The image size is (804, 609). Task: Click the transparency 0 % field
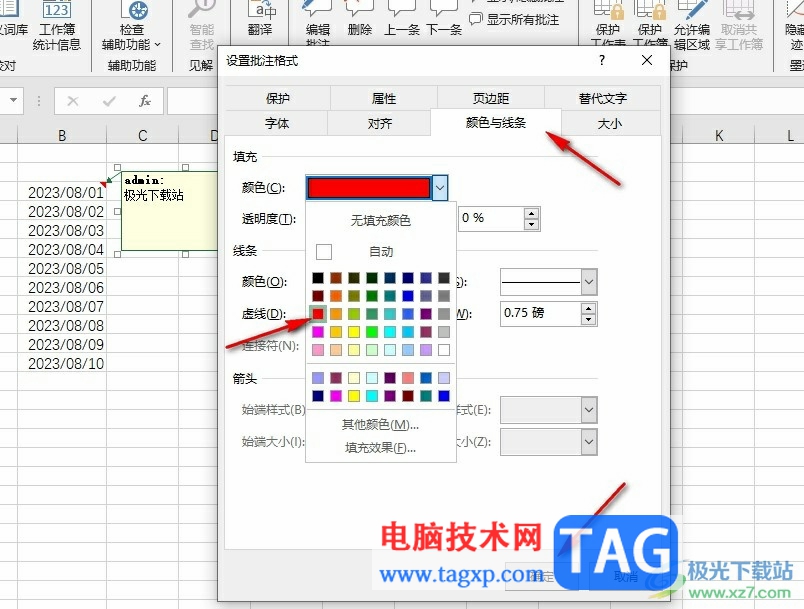pos(491,218)
